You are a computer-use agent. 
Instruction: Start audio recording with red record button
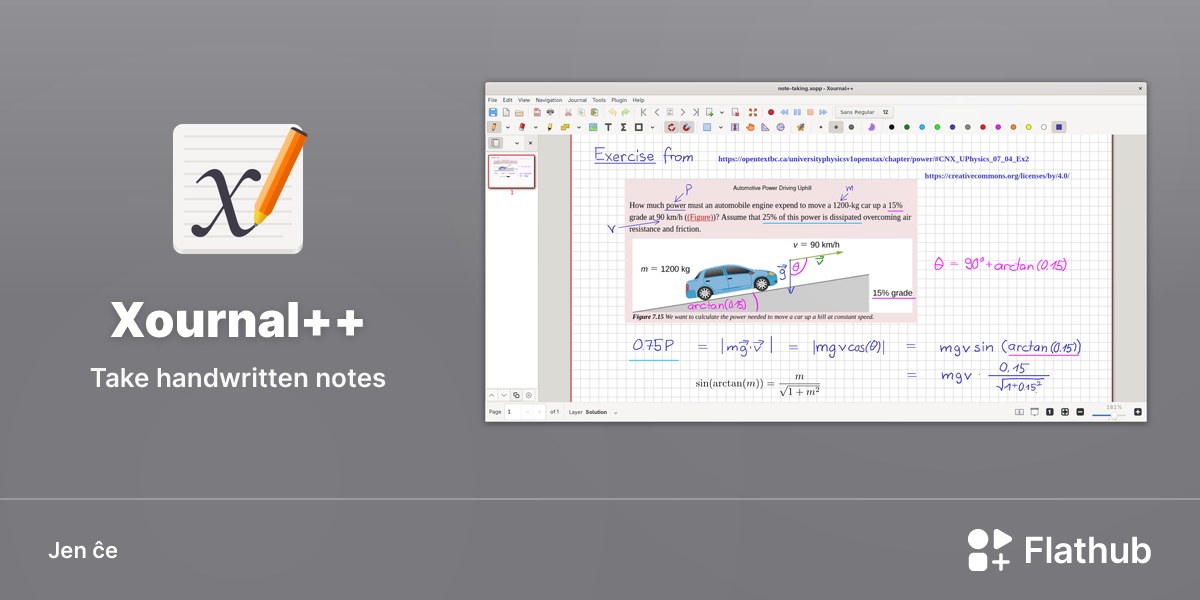(x=771, y=112)
